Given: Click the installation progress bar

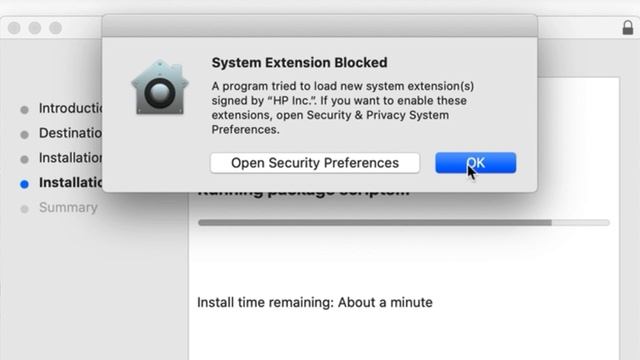Looking at the screenshot, I should [404, 222].
